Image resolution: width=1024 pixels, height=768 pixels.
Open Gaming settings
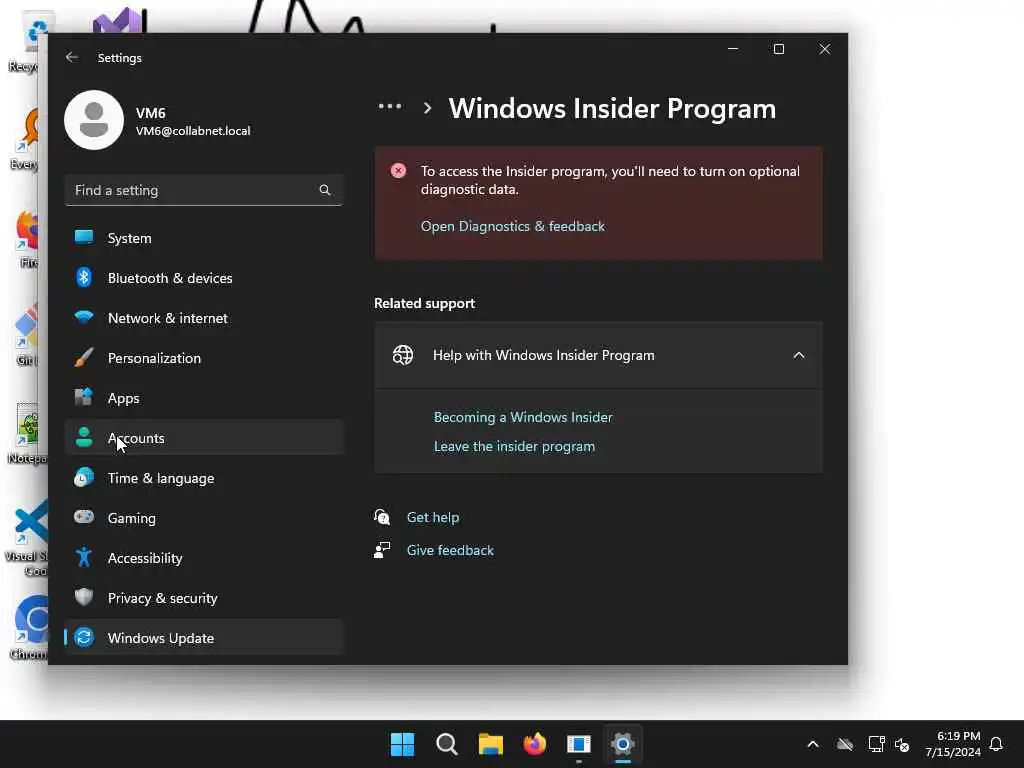point(204,518)
